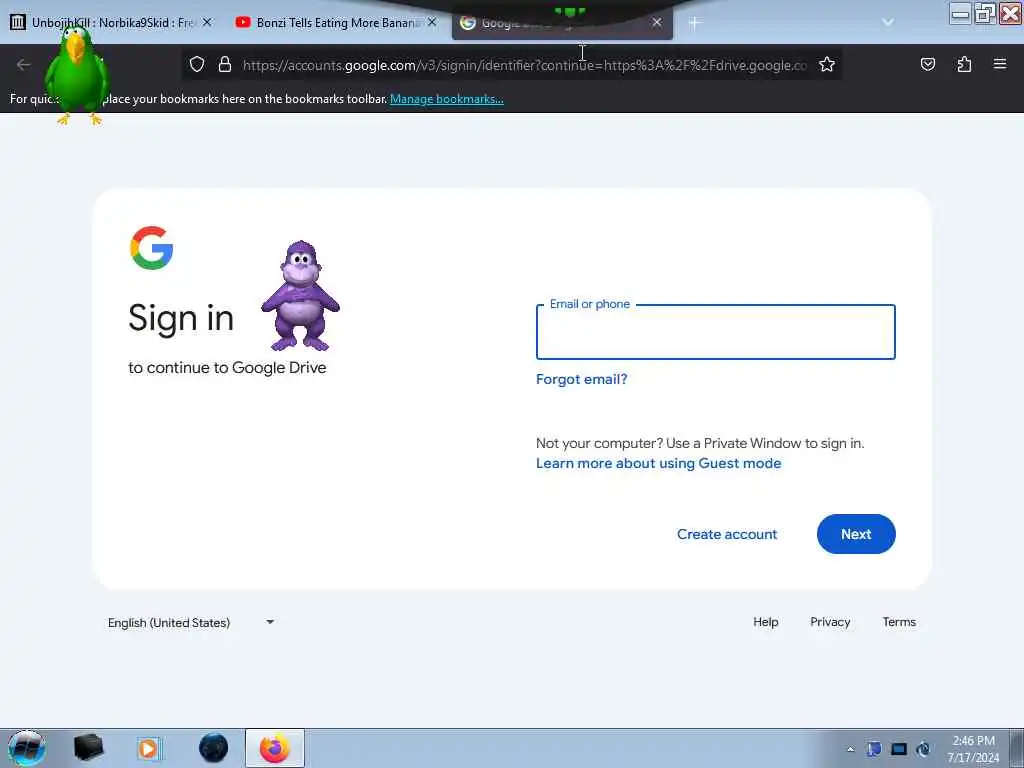
Task: Open the Extensions puzzle icon
Action: point(964,65)
